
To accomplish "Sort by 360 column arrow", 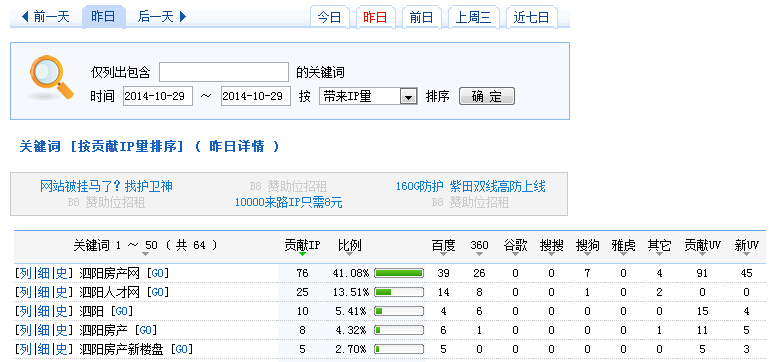I will (479, 254).
